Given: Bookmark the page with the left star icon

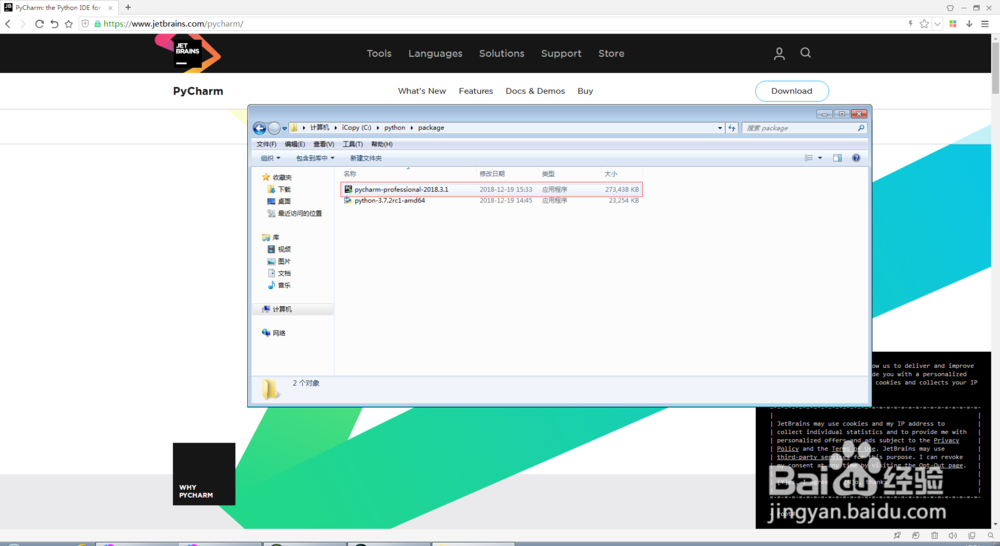Looking at the screenshot, I should click(x=69, y=24).
